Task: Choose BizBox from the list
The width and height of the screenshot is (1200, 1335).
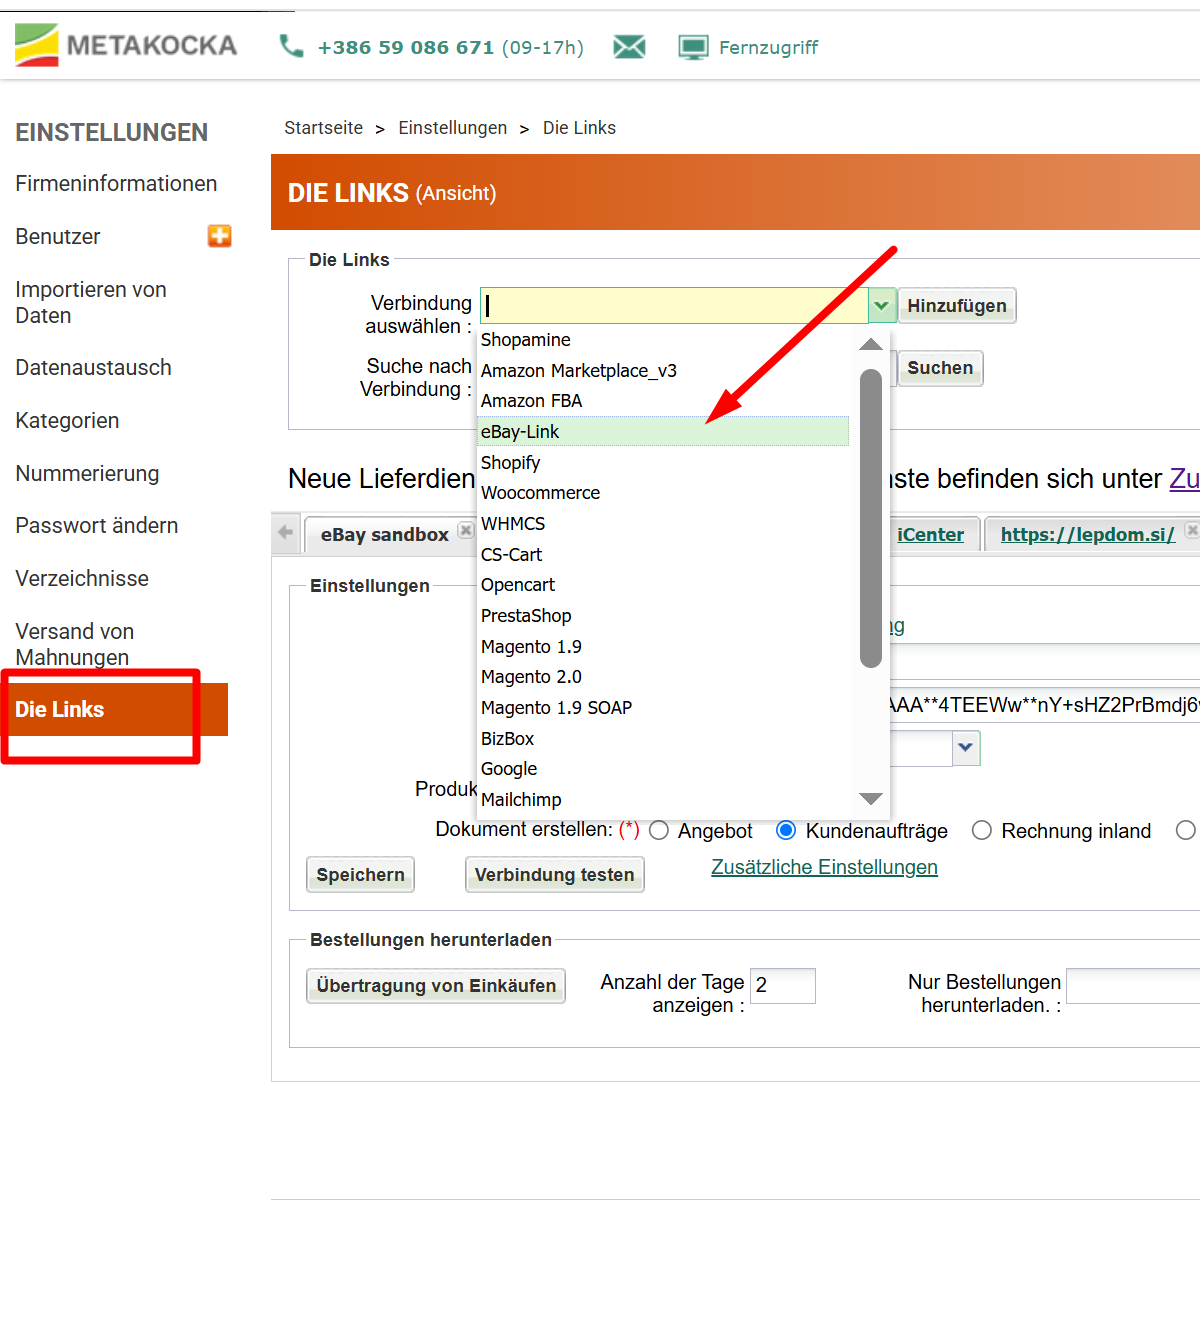Action: [x=664, y=739]
